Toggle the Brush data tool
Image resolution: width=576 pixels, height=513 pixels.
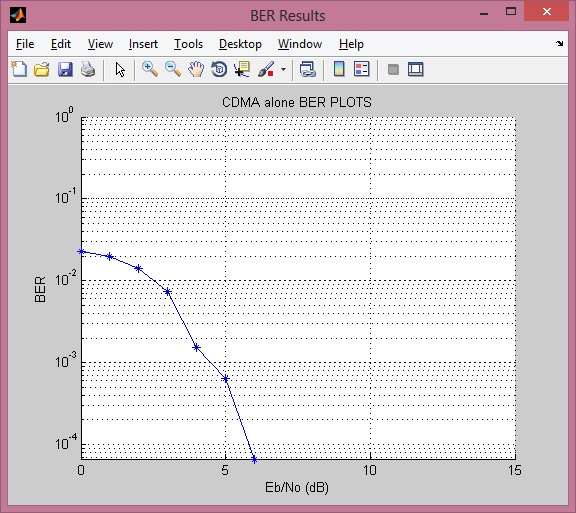point(266,69)
